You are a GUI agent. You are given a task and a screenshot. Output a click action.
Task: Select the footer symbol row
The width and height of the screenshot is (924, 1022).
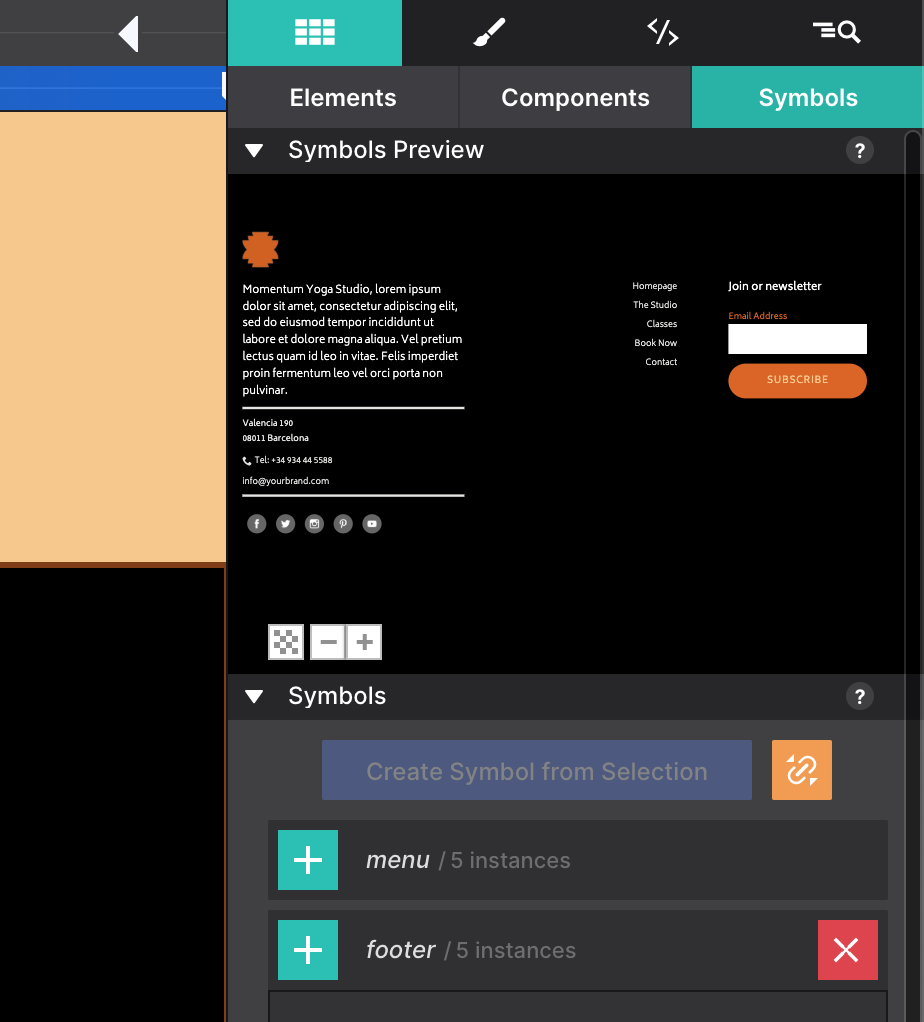[x=577, y=950]
